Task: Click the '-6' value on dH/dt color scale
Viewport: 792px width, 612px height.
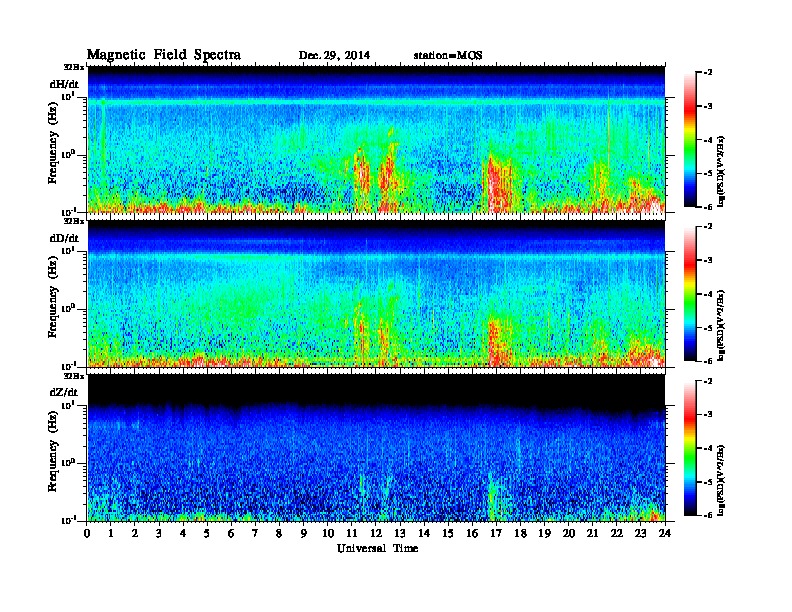Action: (x=708, y=207)
